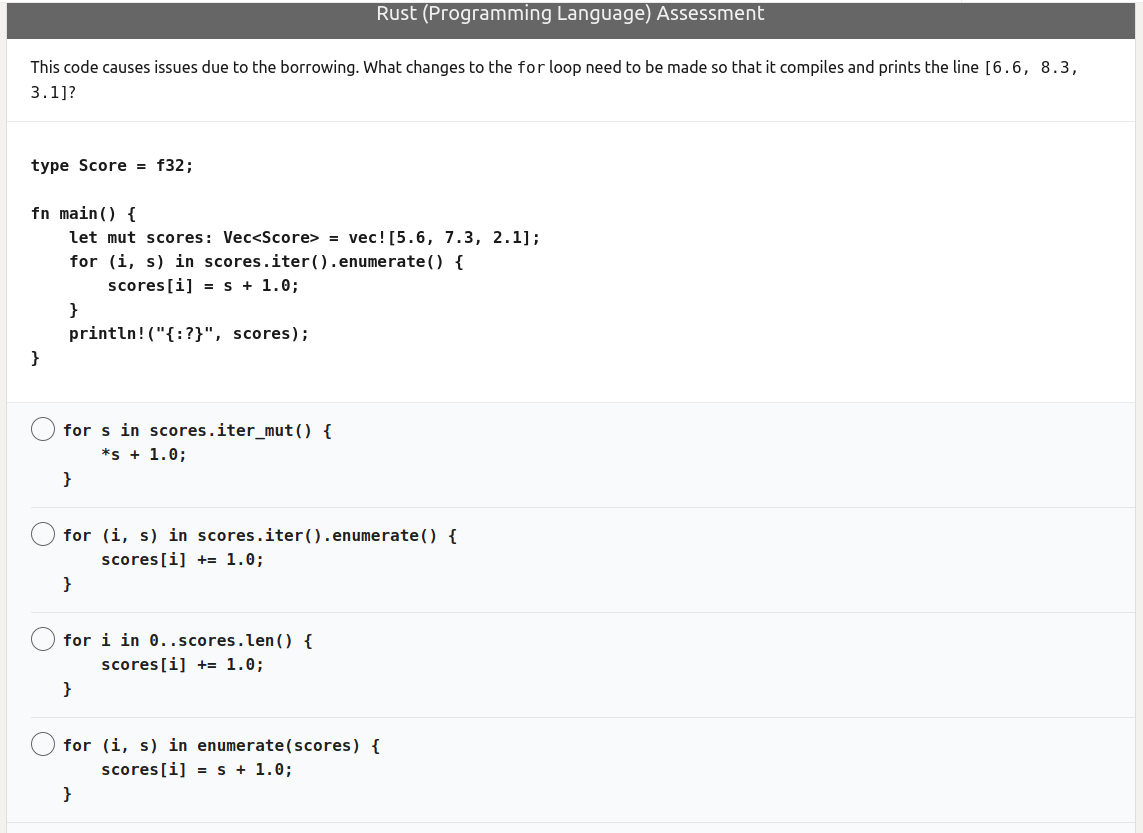Click the 'type Score = f32;' code line
1143x833 pixels.
point(112,165)
